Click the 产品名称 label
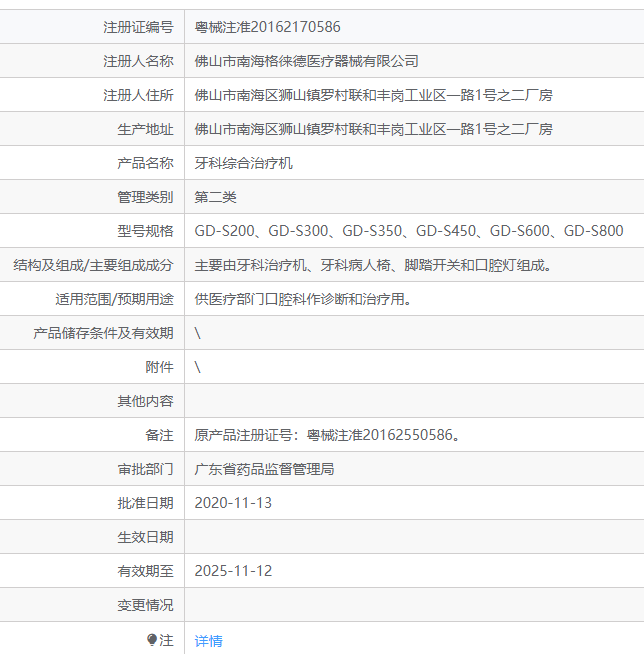The height and width of the screenshot is (654, 644). 145,163
